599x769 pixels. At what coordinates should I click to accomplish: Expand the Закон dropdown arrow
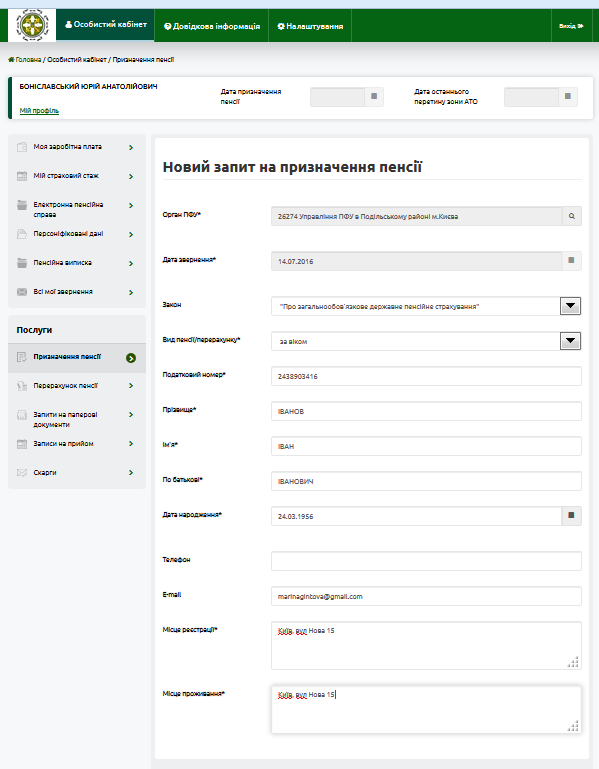[x=570, y=306]
